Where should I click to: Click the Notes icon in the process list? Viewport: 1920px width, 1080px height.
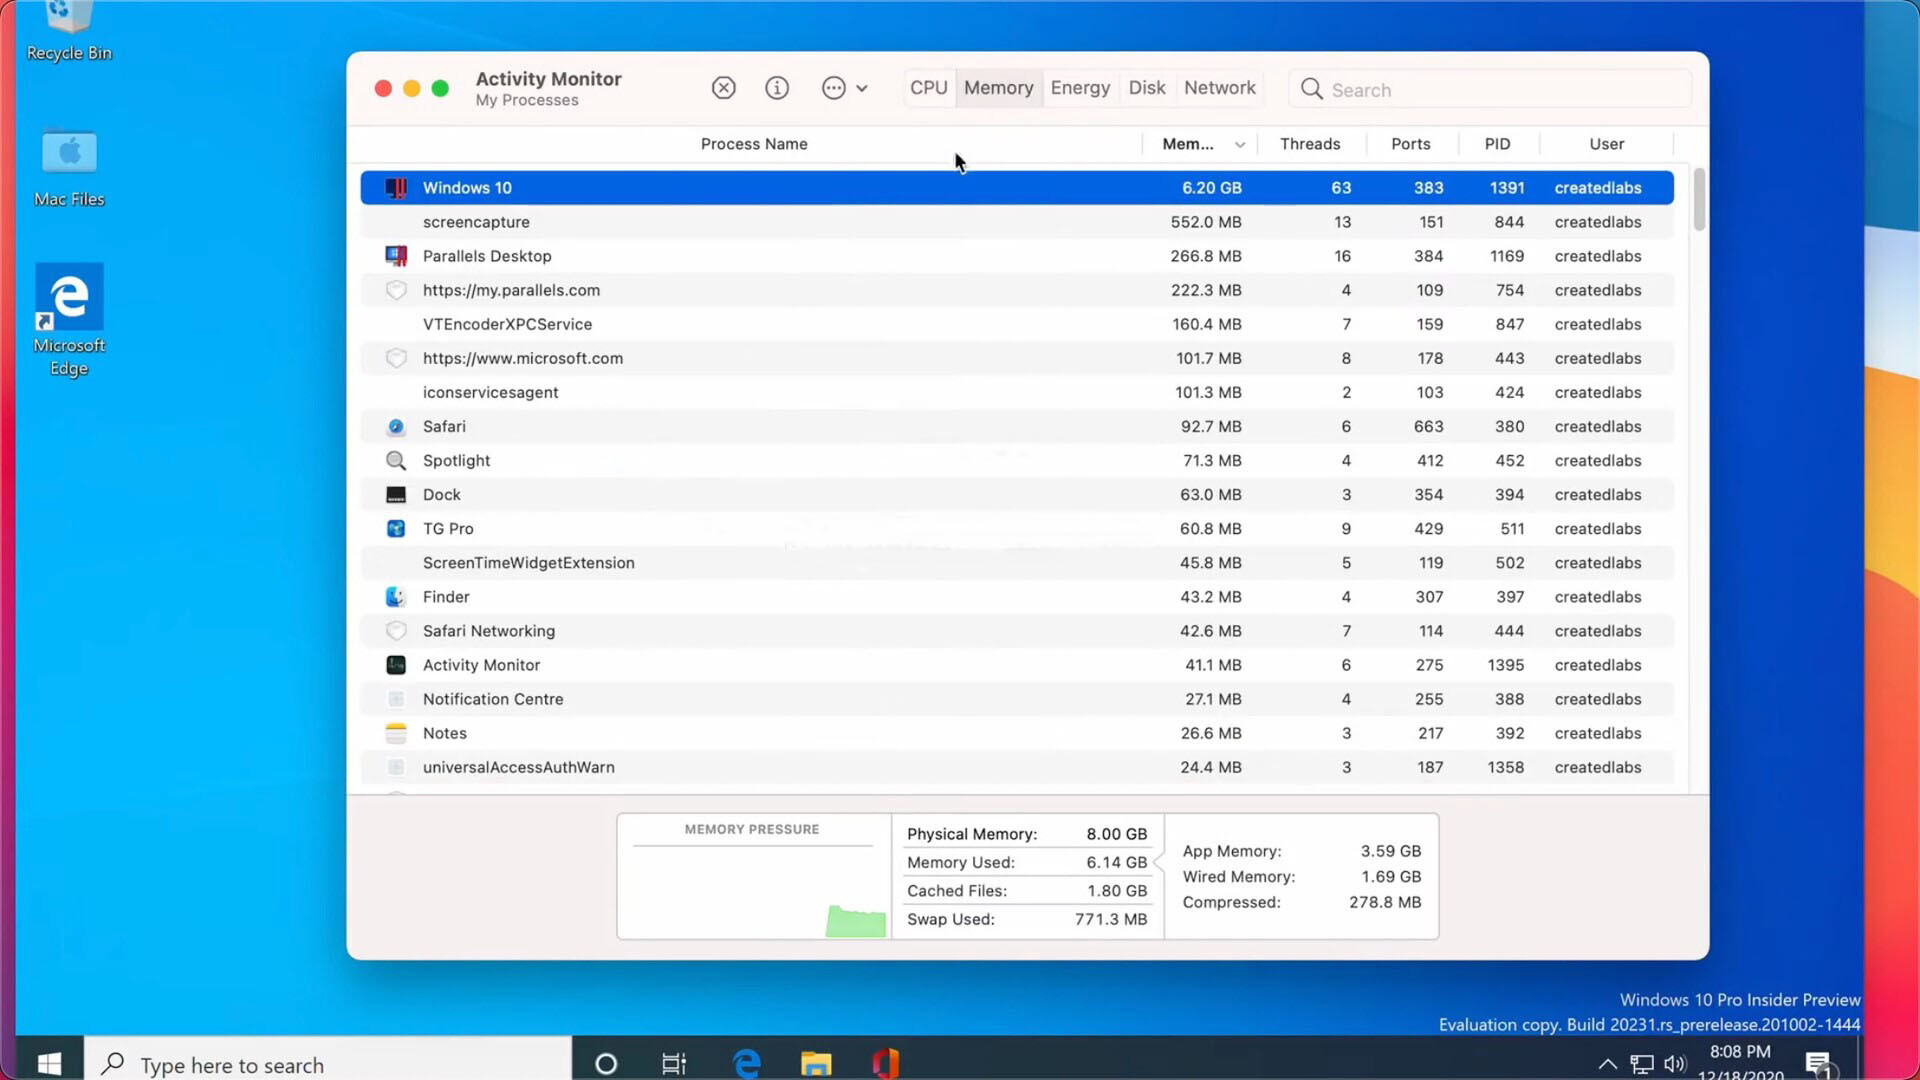[396, 733]
